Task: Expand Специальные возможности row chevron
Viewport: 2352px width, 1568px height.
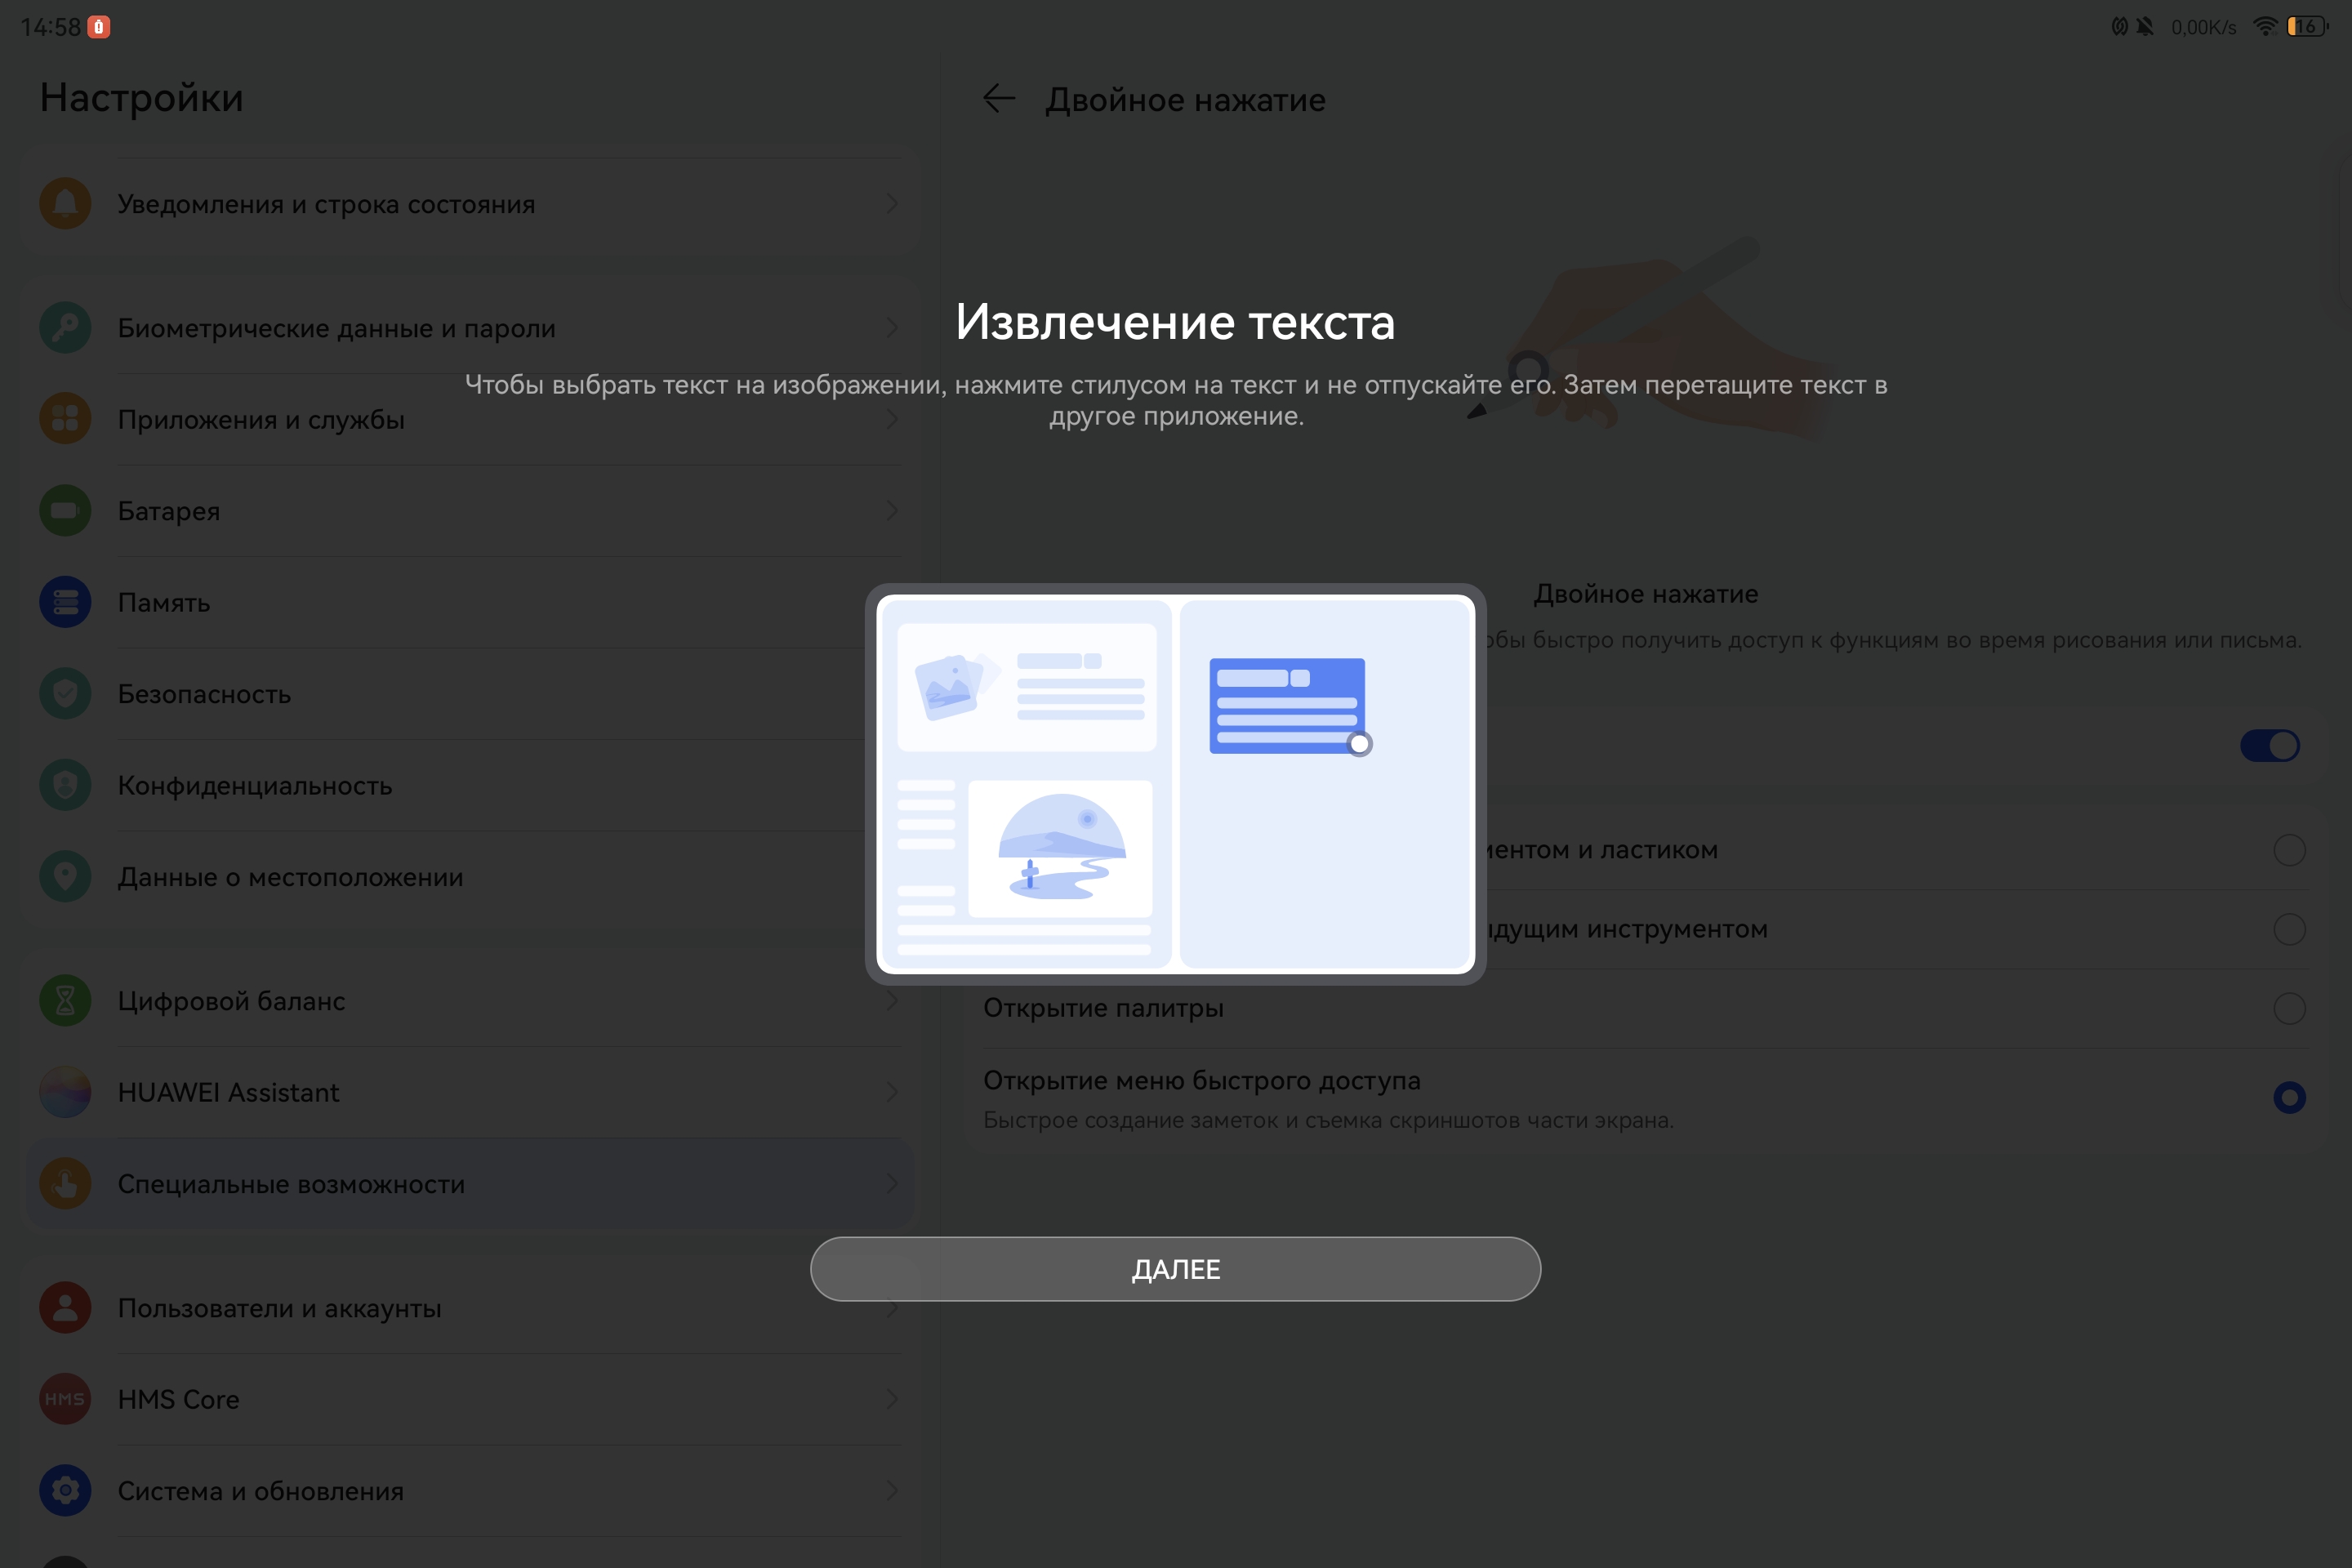Action: click(x=892, y=1184)
